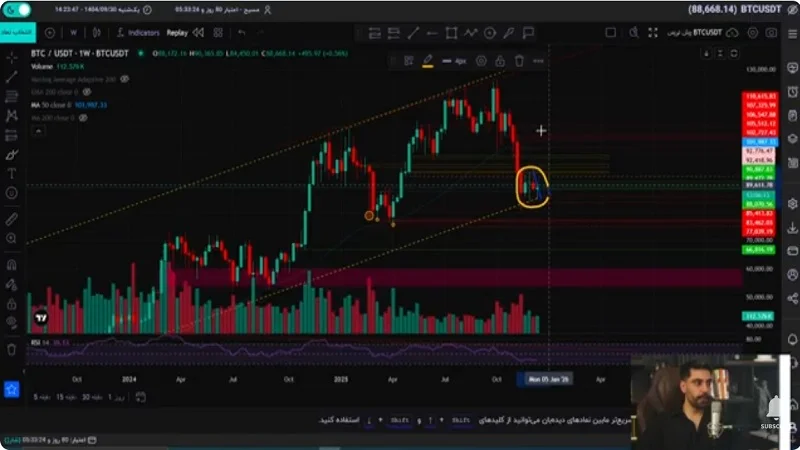Click the trash remove-drawings icon in sidebar
The height and width of the screenshot is (450, 800).
11,349
